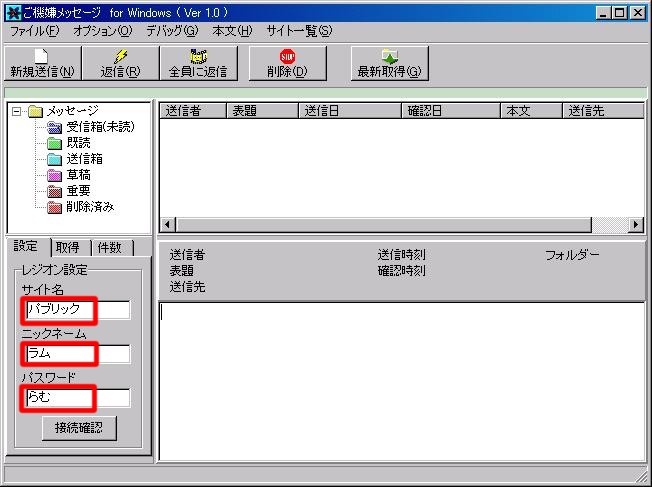Select the cyan 送信箱 folder icon
This screenshot has height=487, width=652.
tap(54, 159)
